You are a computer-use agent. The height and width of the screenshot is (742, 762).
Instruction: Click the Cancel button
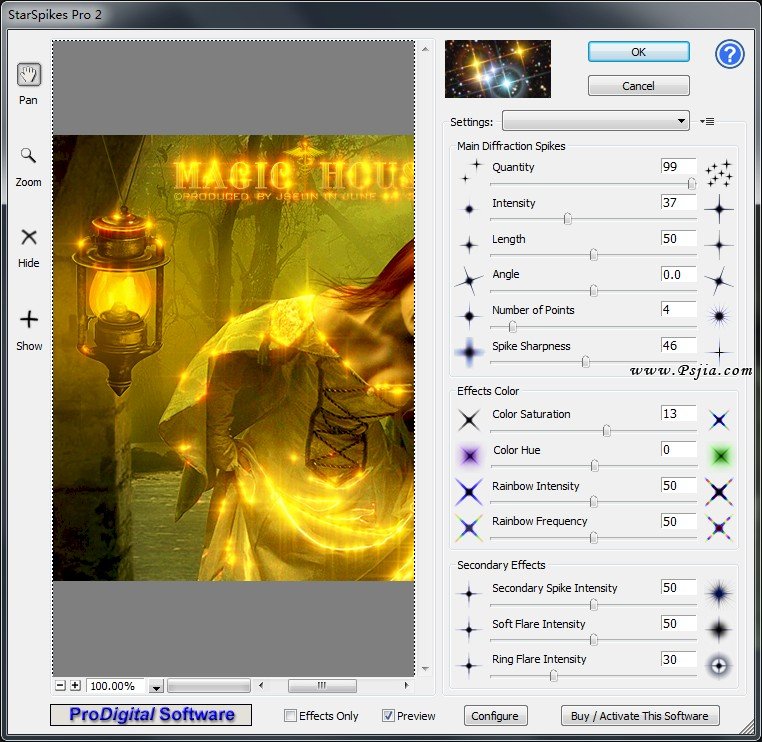(x=639, y=86)
